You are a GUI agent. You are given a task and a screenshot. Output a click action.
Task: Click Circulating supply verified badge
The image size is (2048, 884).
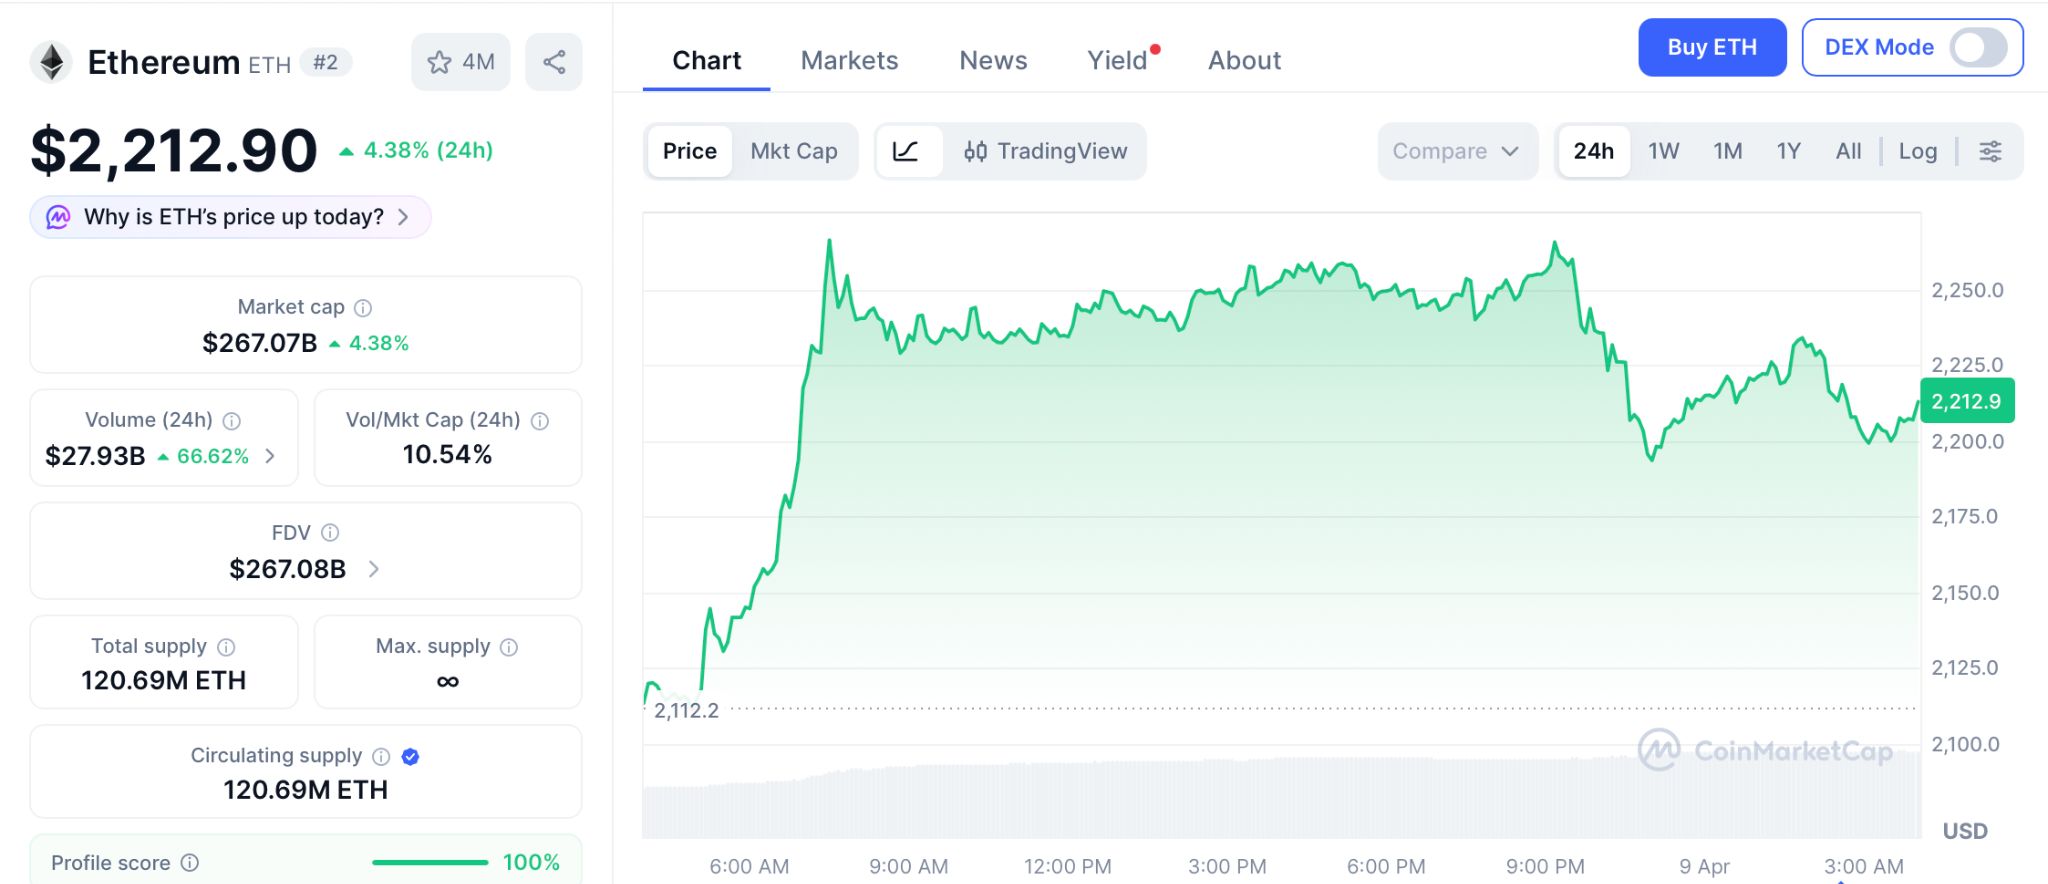[x=410, y=757]
